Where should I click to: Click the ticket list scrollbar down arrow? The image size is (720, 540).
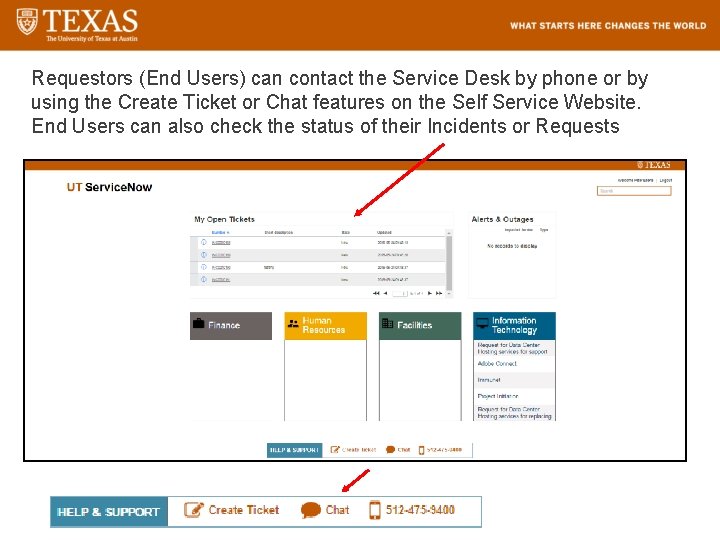449,293
